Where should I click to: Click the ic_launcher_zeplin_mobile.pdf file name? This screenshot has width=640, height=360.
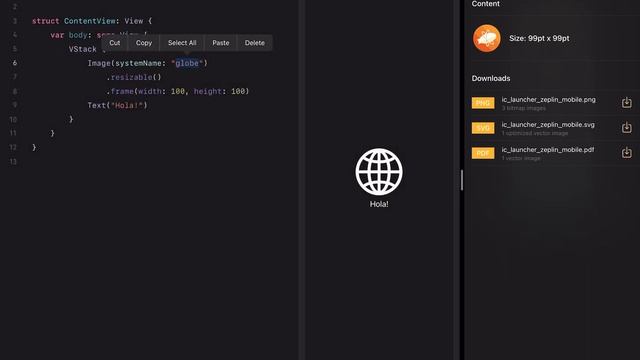pos(548,150)
